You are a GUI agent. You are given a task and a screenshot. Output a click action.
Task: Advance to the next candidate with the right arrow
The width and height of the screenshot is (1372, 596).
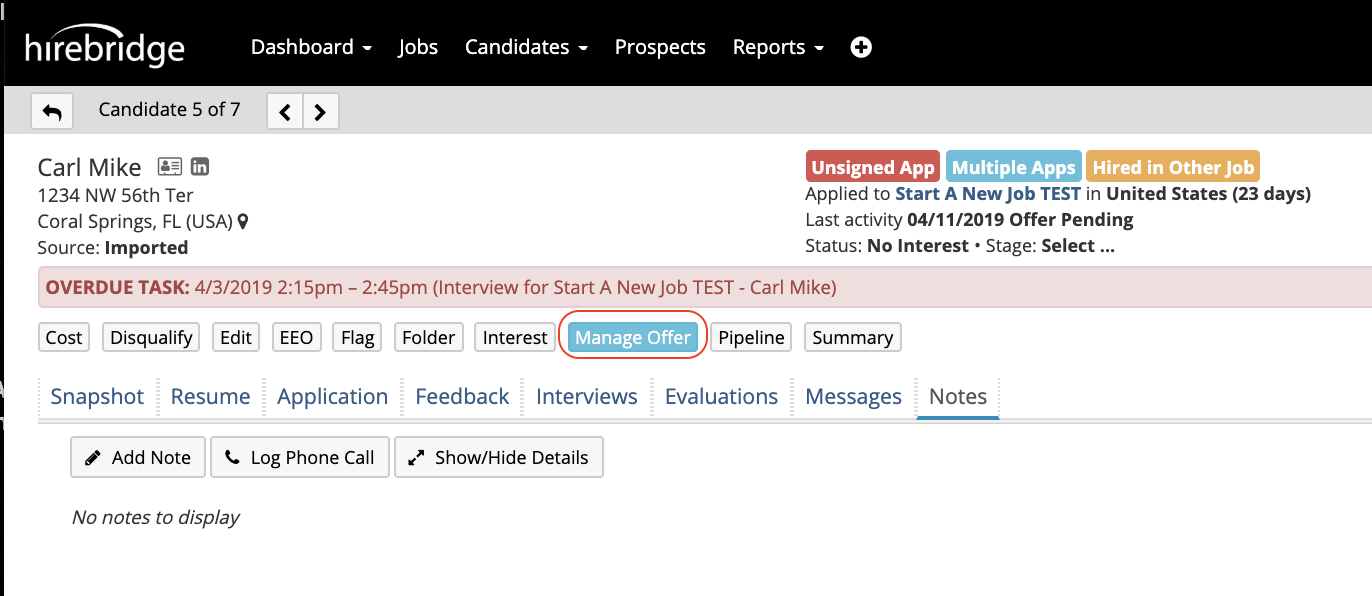tap(320, 111)
